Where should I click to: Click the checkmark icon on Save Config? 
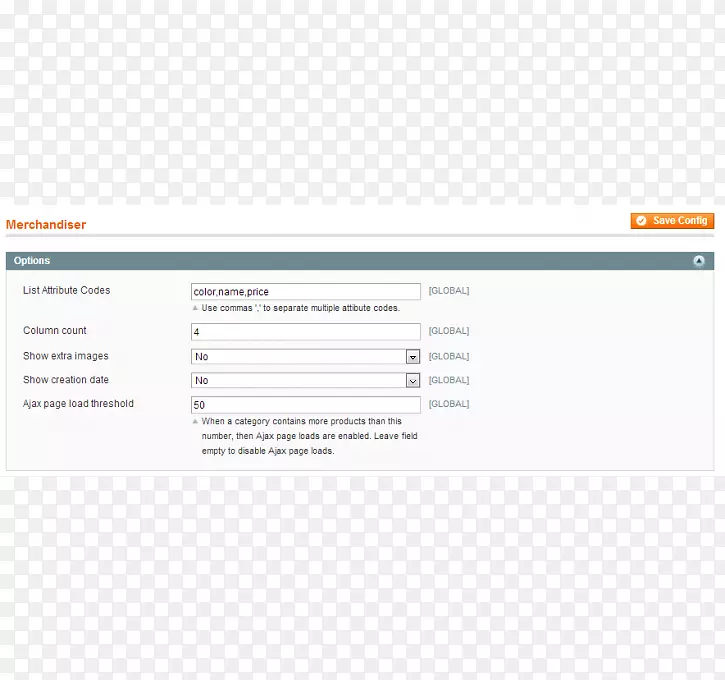tap(641, 221)
